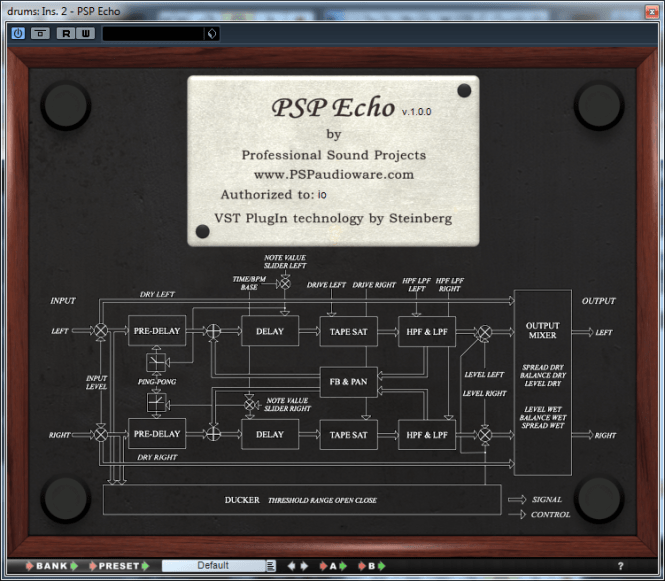Click the green arrow right of PRESET
The image size is (665, 581).
click(145, 566)
